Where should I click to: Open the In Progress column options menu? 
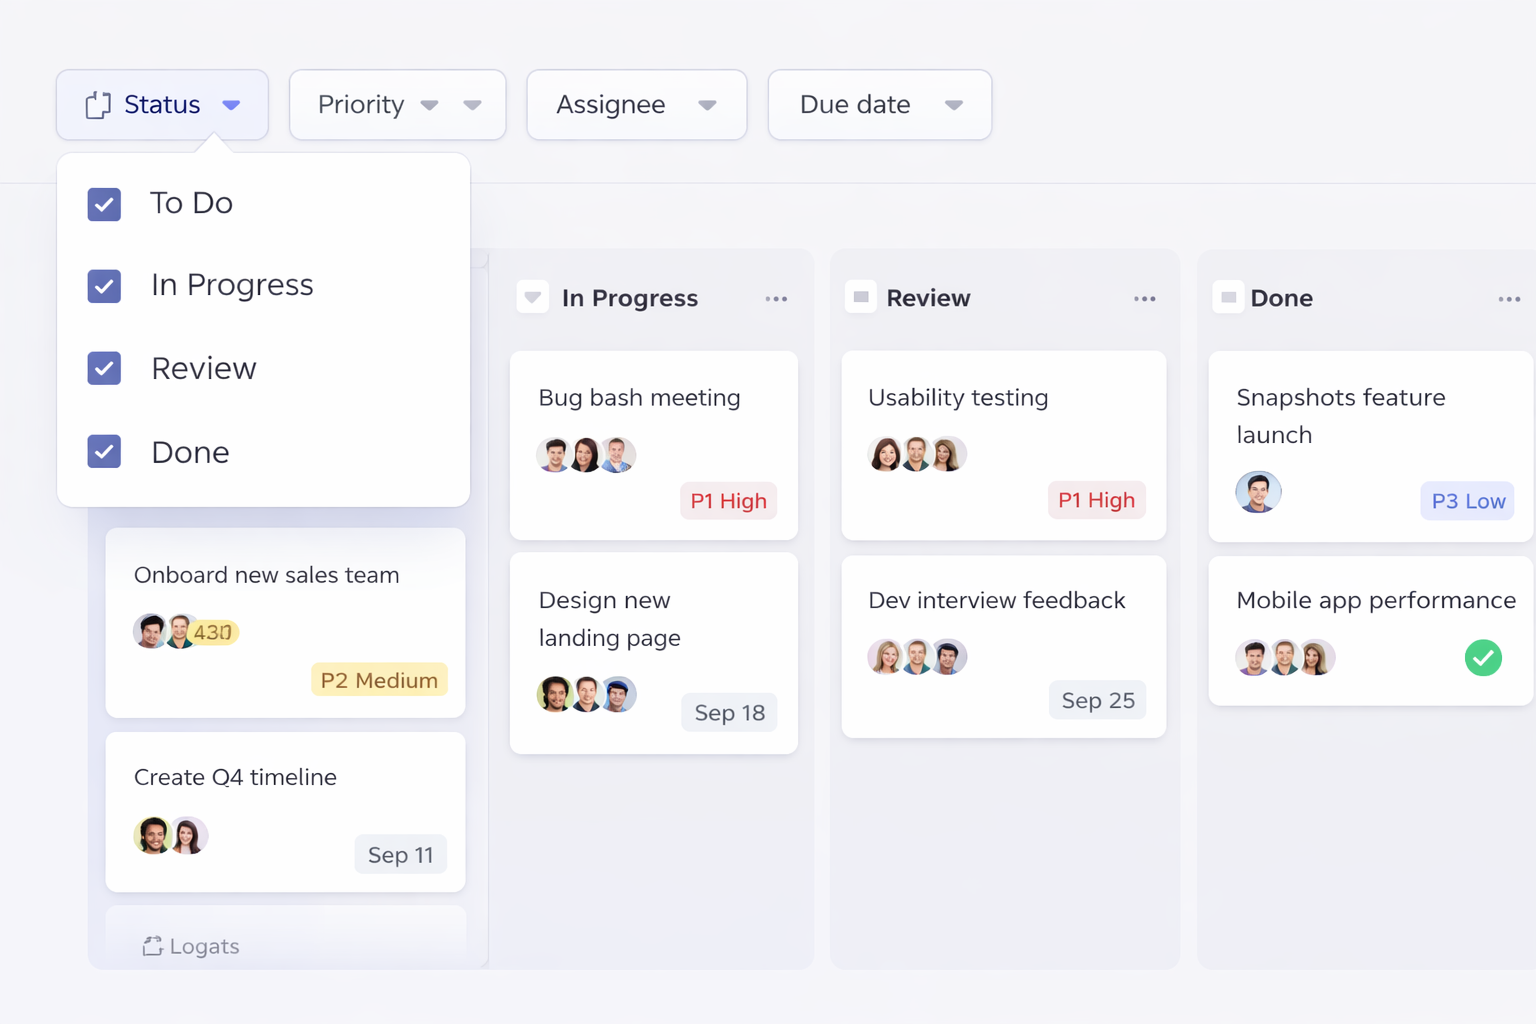777,297
